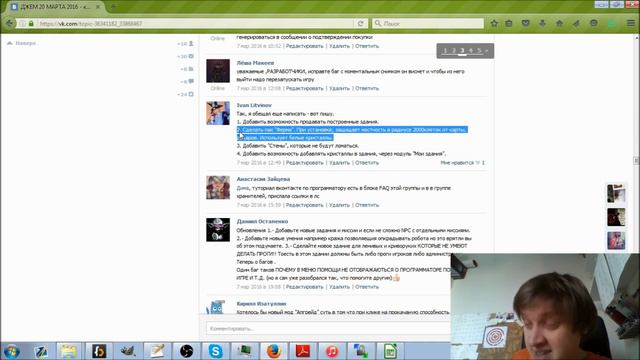Screen dimensions: 640x360
Task: Open Анастасия Зайцева's avatar picture
Action: point(218,187)
